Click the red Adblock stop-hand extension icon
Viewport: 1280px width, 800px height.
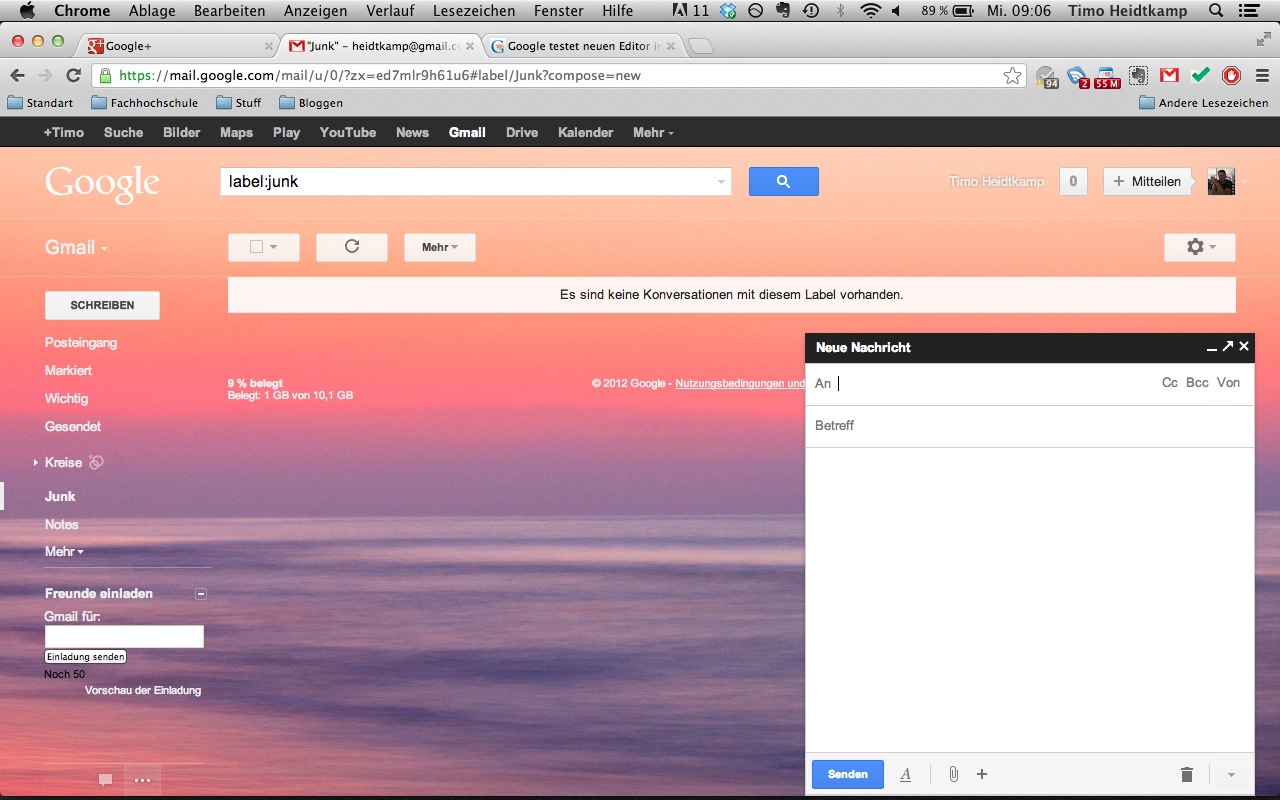[1232, 75]
